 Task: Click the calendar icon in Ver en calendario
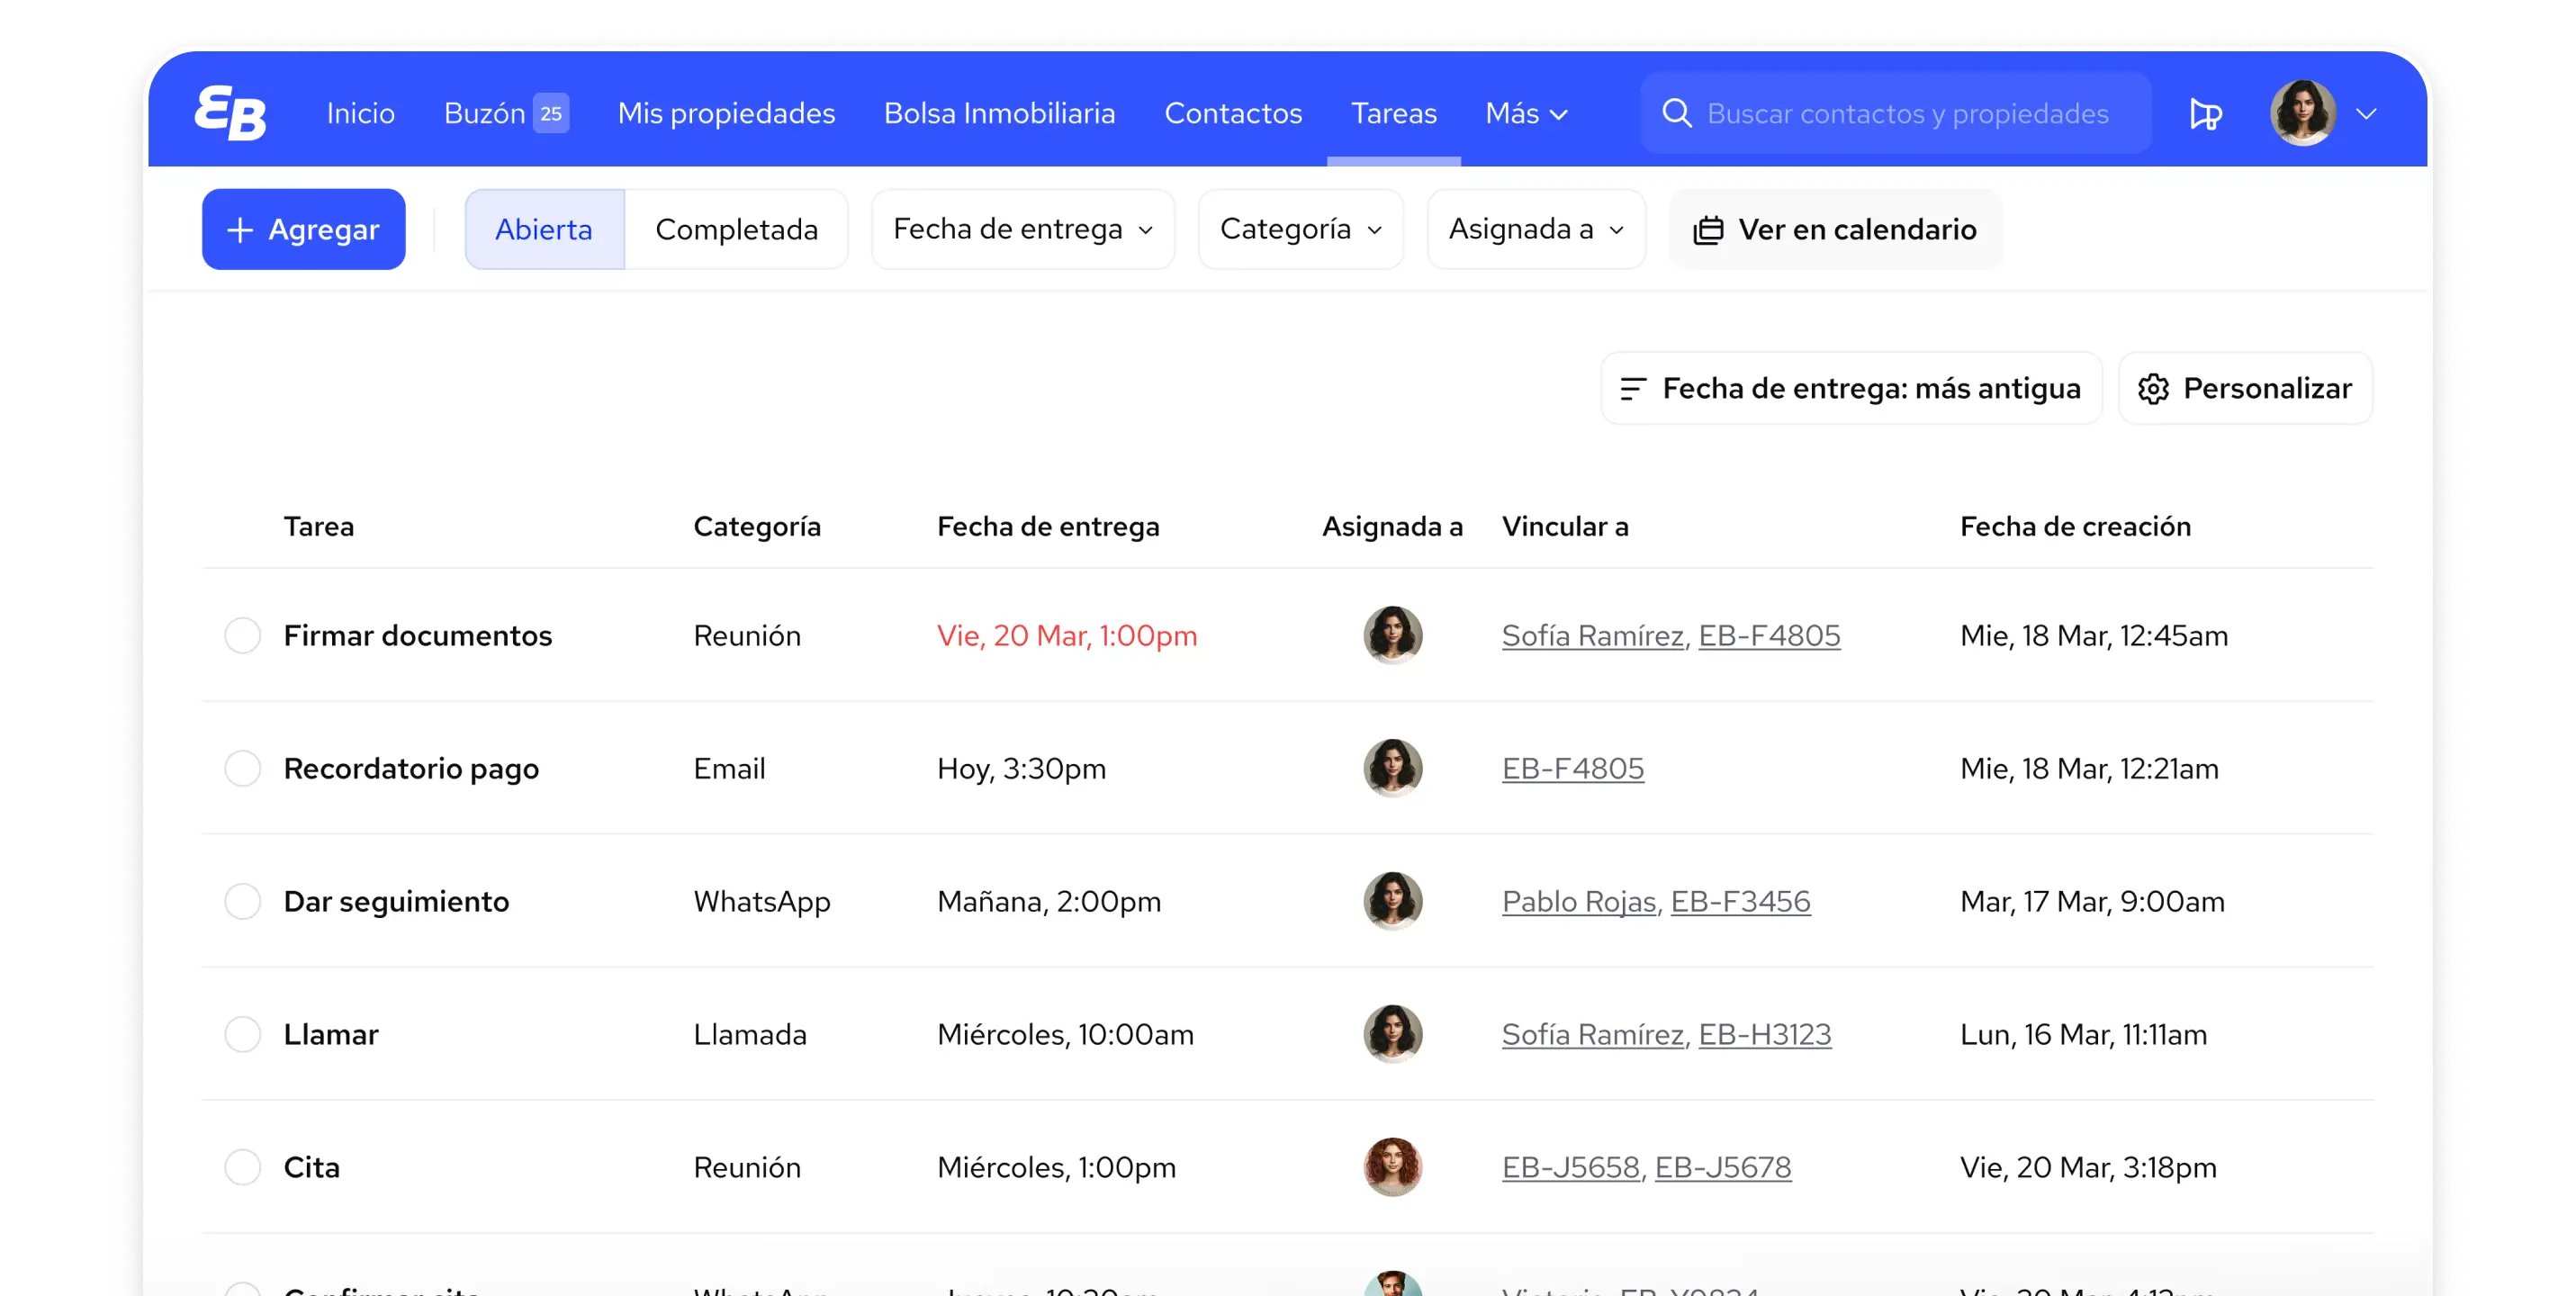click(1709, 229)
